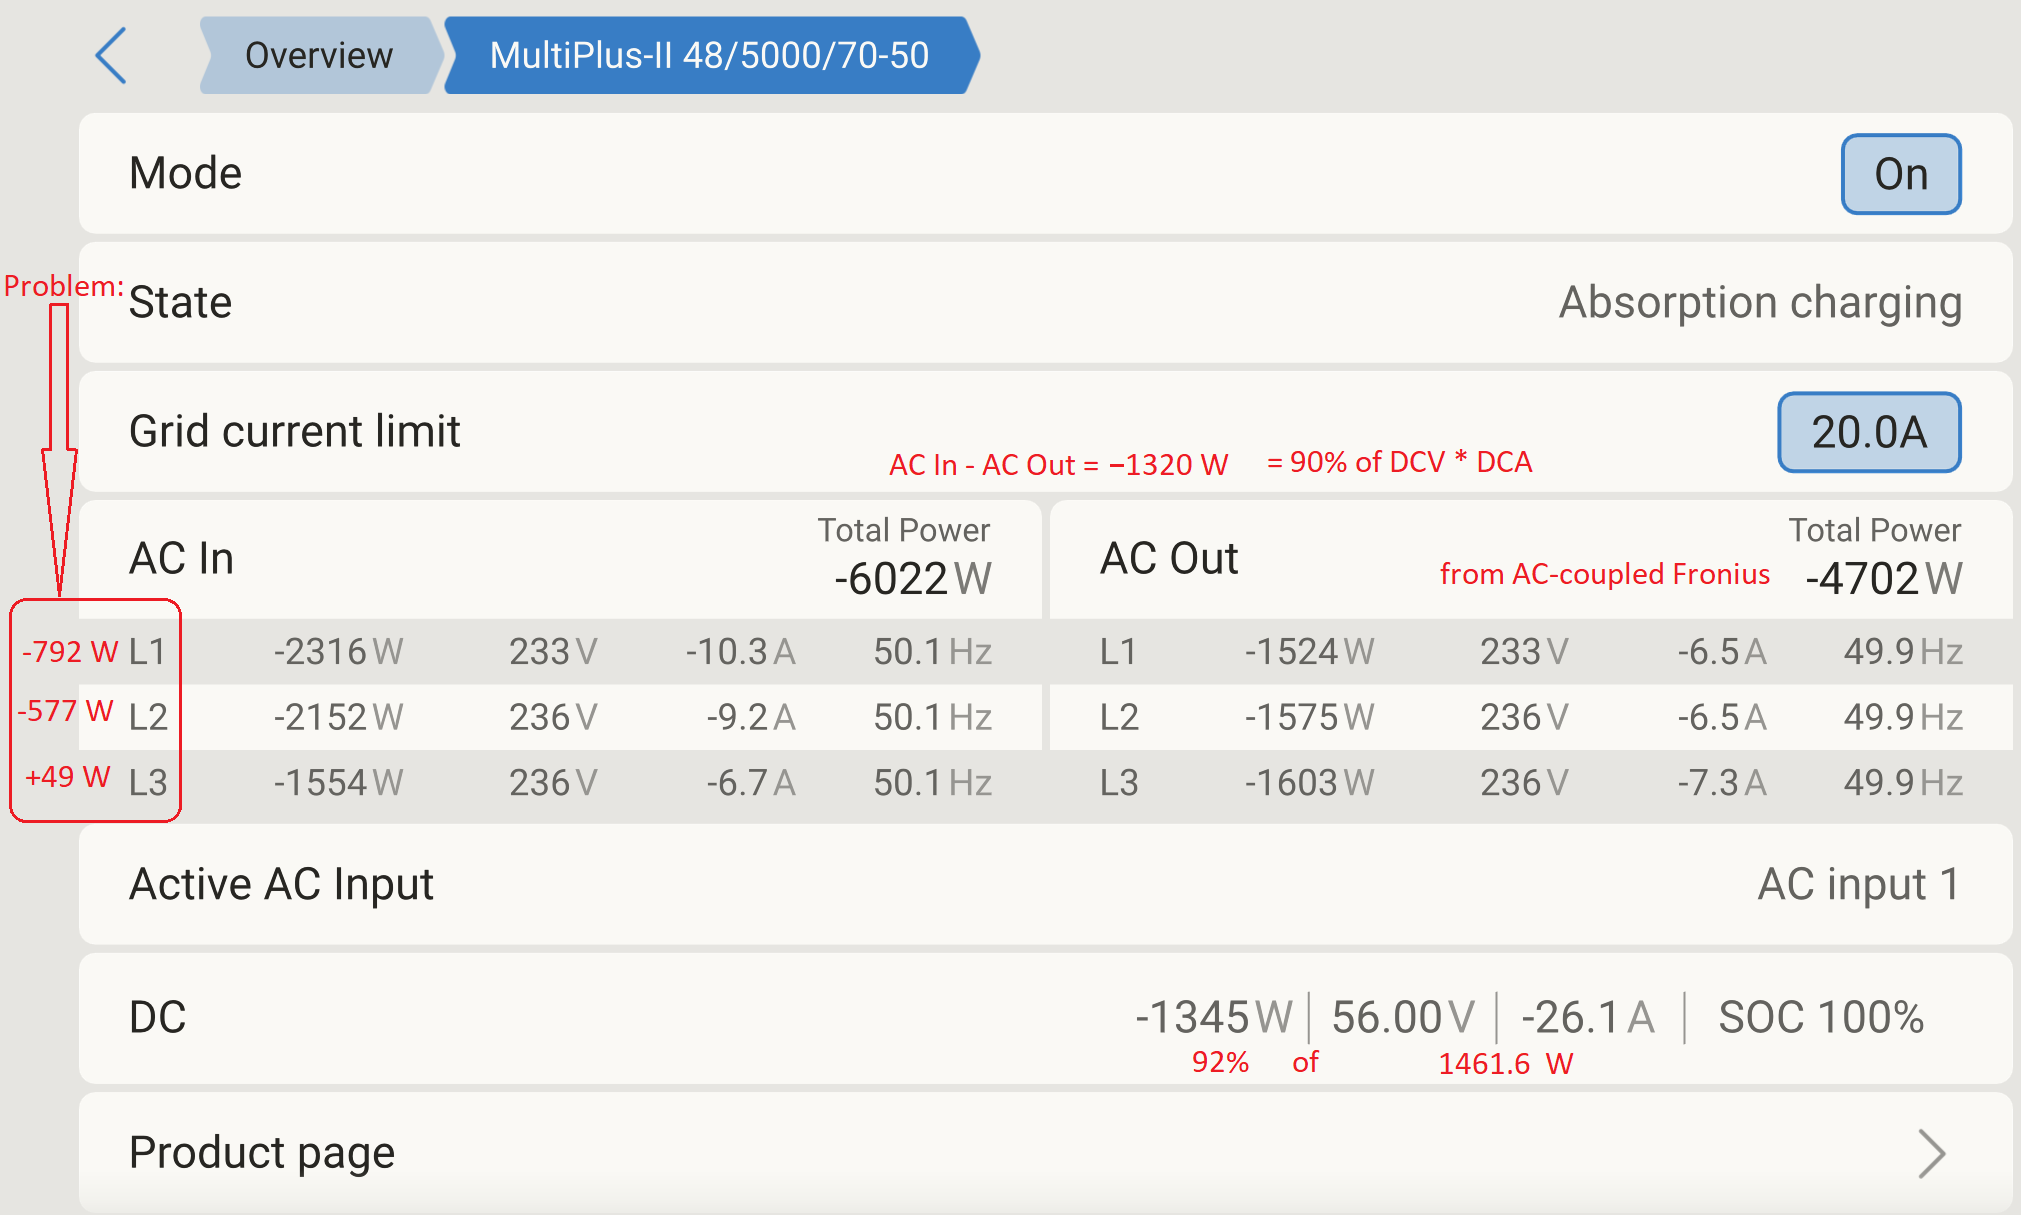Edit the 20.0A grid current limit
The image size is (2021, 1215).
tap(1869, 432)
